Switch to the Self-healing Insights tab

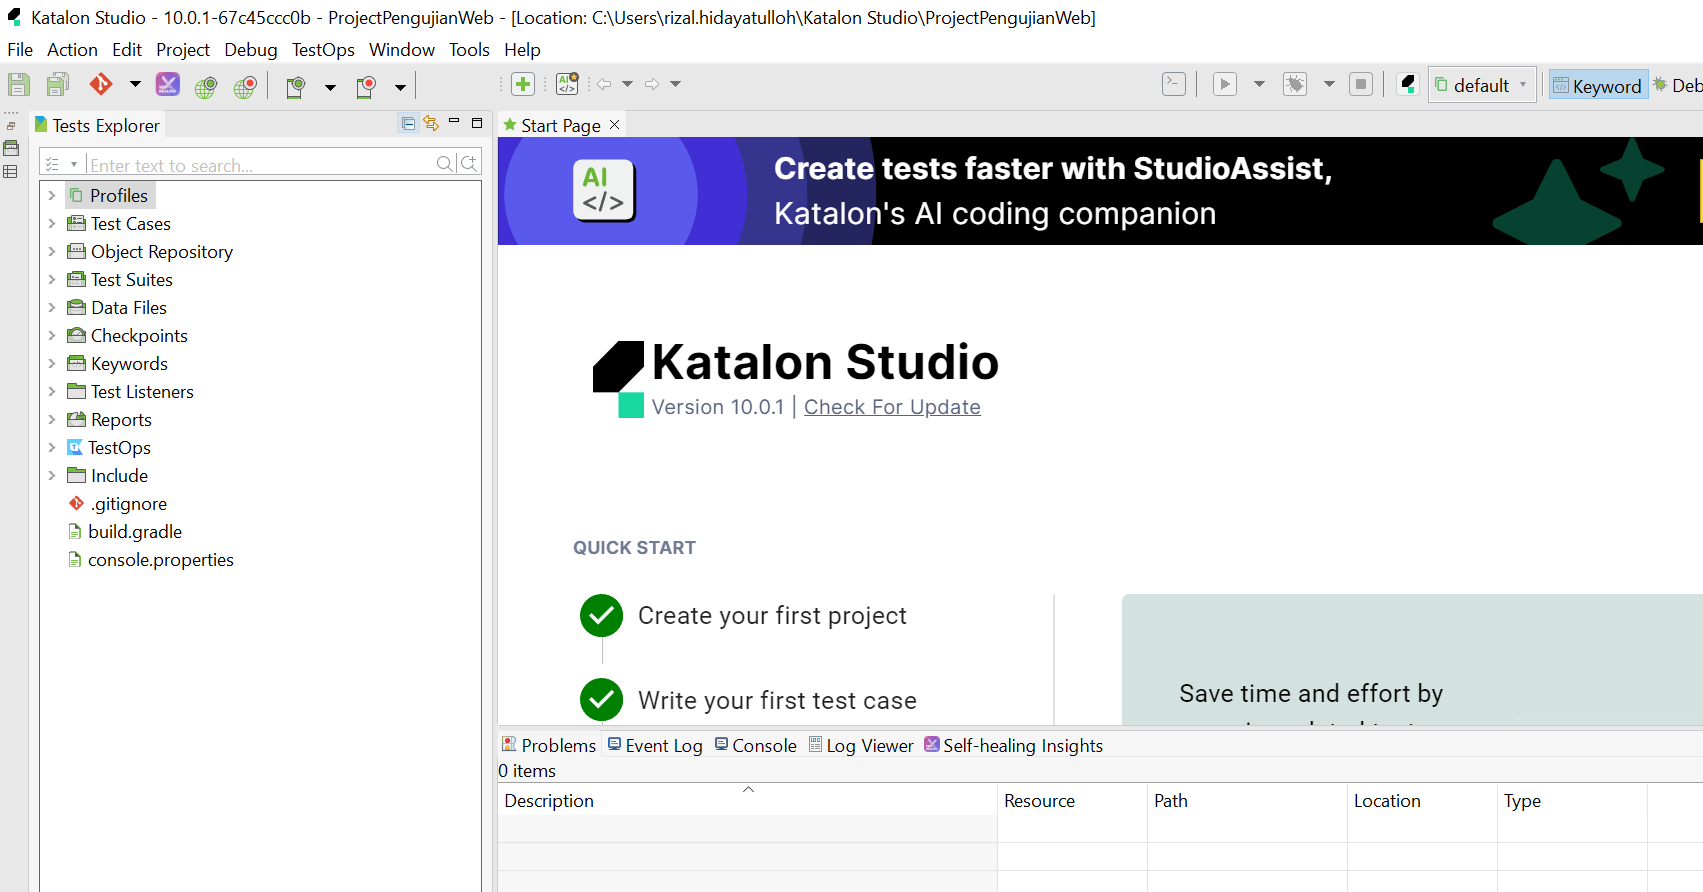pos(1014,745)
